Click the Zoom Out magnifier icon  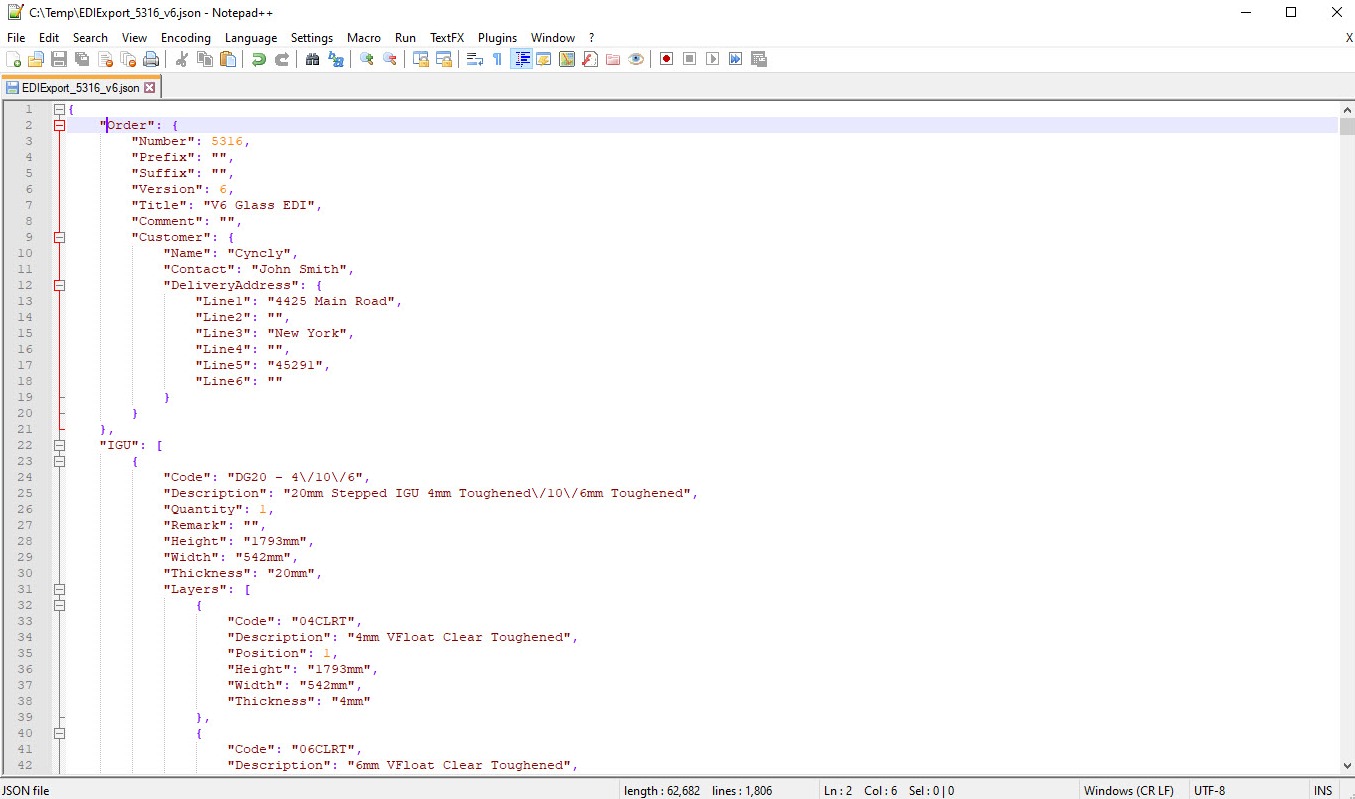point(390,60)
